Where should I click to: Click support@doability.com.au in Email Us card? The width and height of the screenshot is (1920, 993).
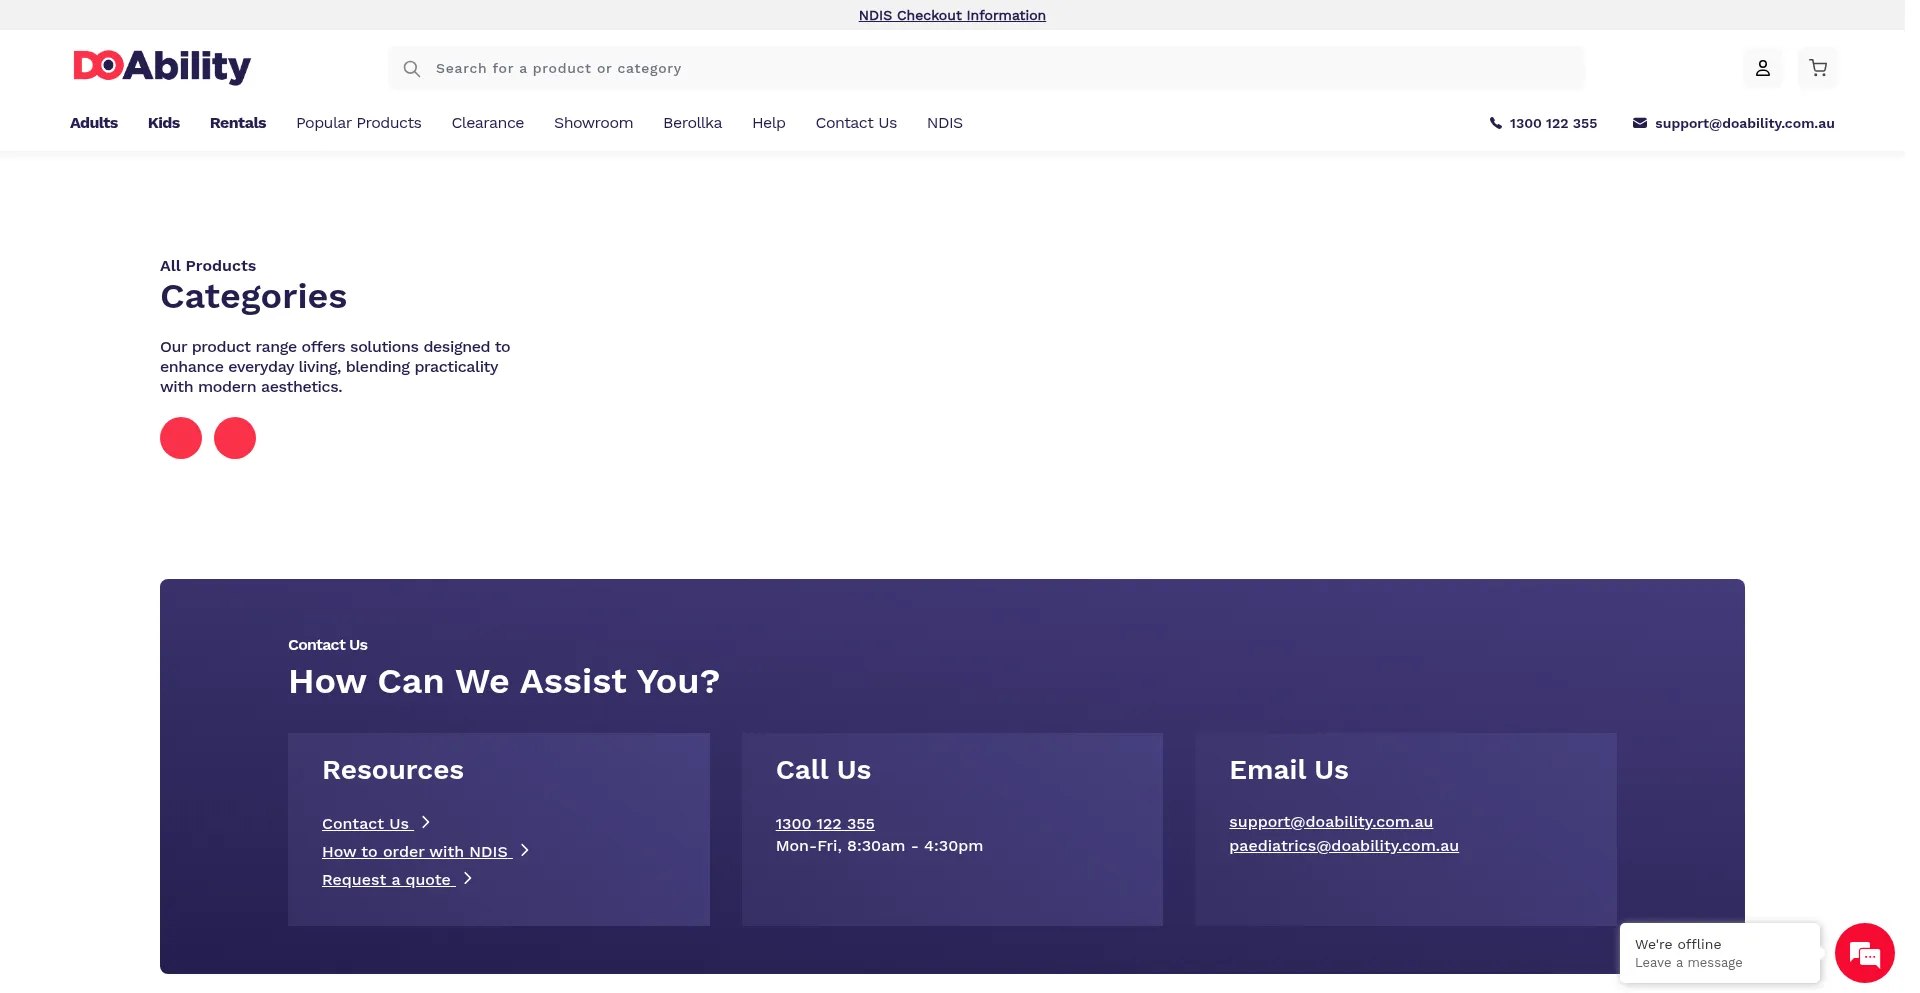pos(1331,822)
